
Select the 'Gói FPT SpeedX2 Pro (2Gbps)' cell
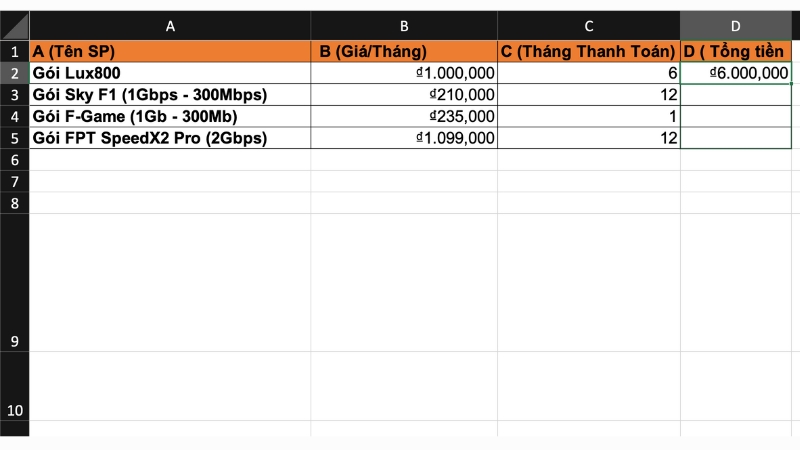tap(170, 138)
